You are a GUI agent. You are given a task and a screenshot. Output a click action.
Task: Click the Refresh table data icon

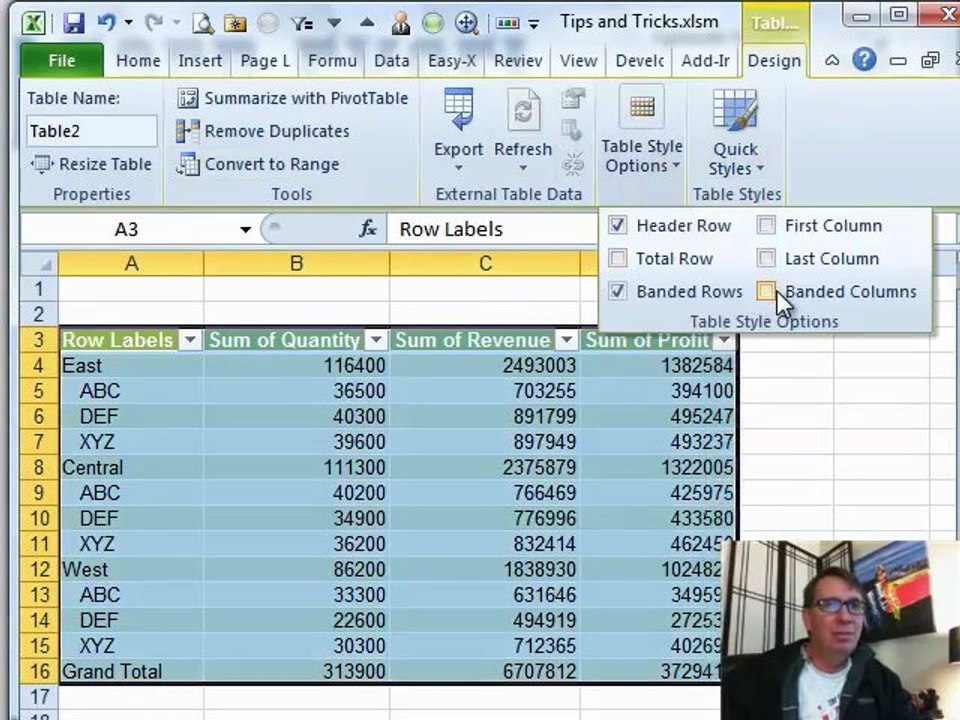click(x=523, y=110)
